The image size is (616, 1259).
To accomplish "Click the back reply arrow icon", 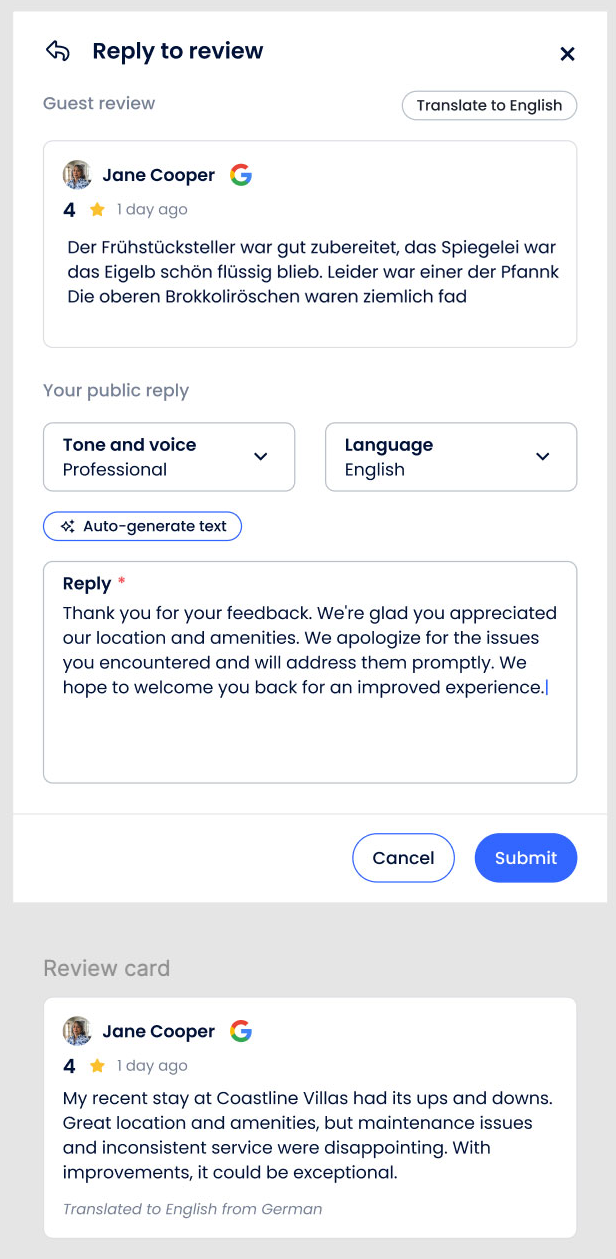I will 58,52.
